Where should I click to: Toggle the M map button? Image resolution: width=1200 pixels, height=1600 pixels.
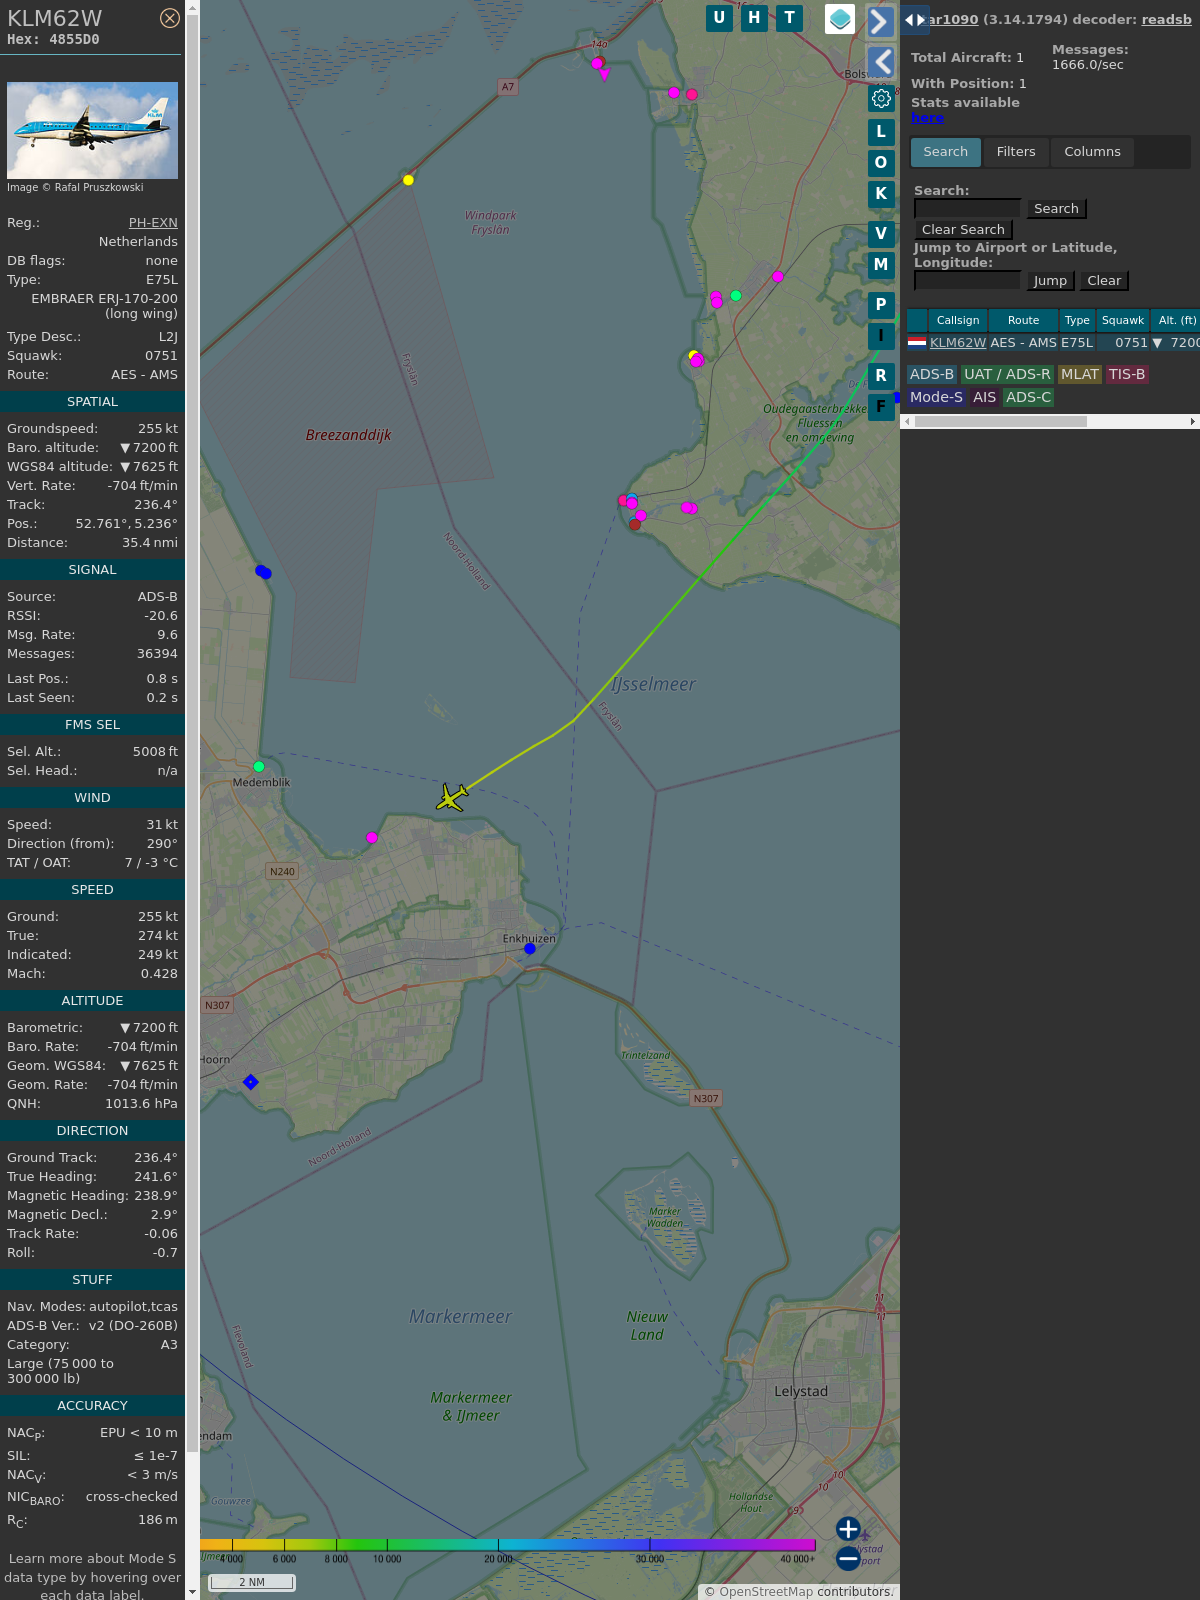coord(881,265)
